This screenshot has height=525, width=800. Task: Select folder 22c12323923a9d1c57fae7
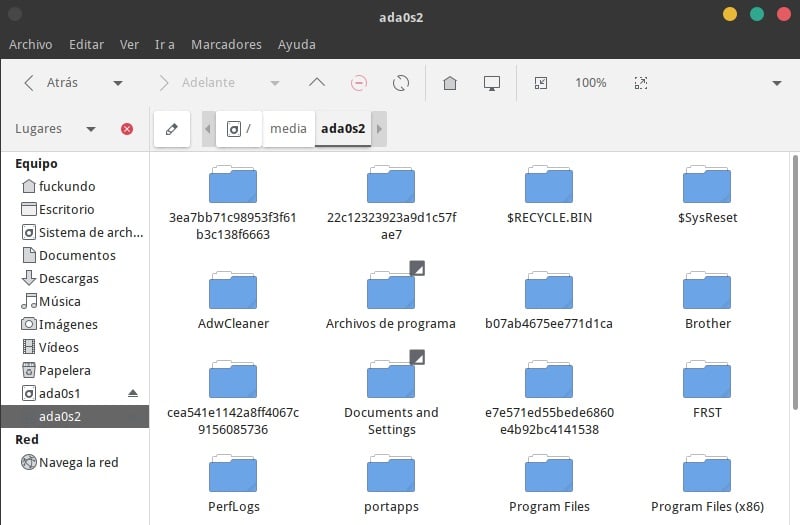point(391,203)
